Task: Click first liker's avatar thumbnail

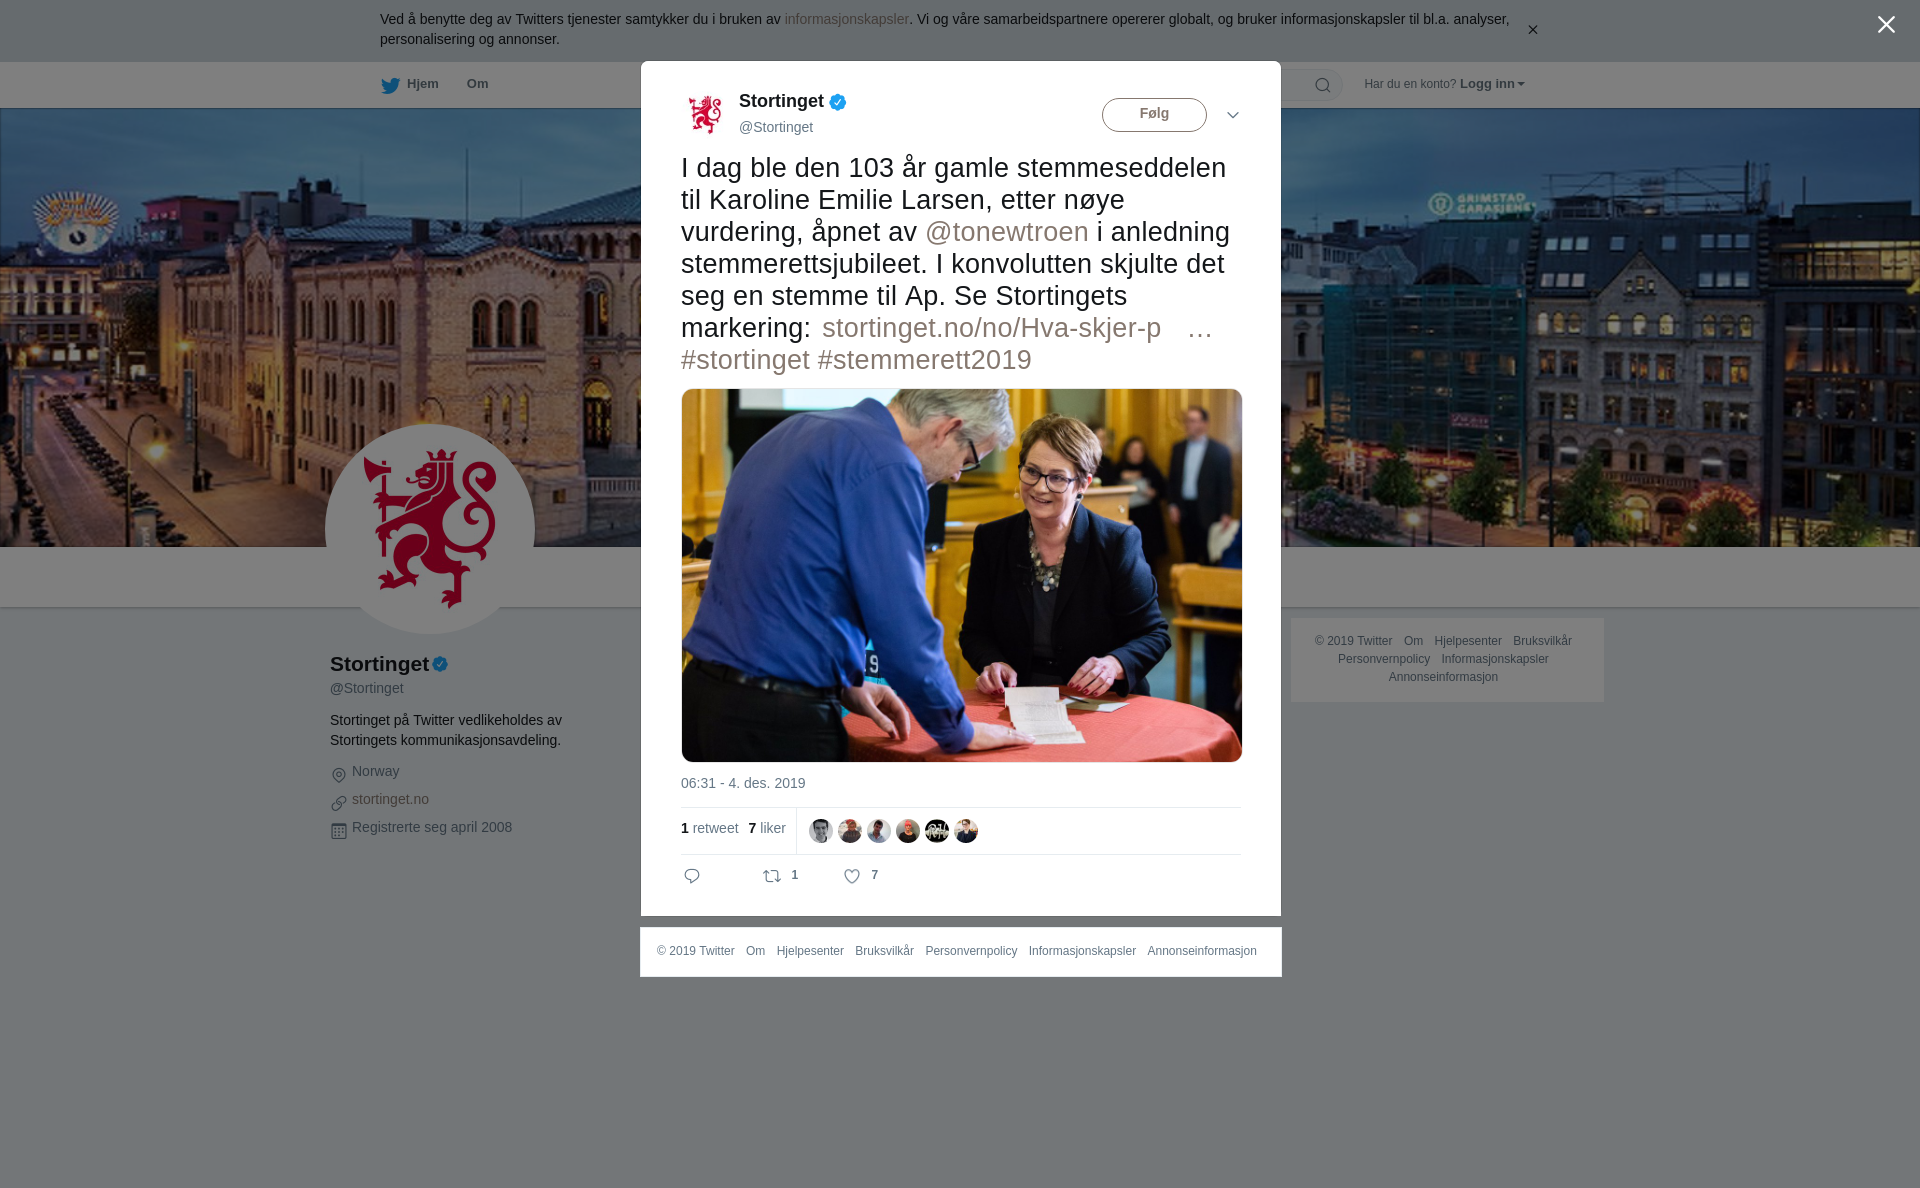Action: pyautogui.click(x=821, y=831)
